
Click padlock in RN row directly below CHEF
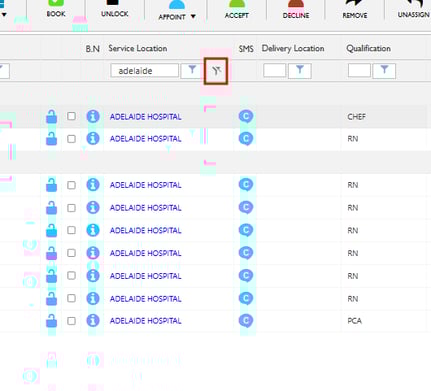pos(51,139)
